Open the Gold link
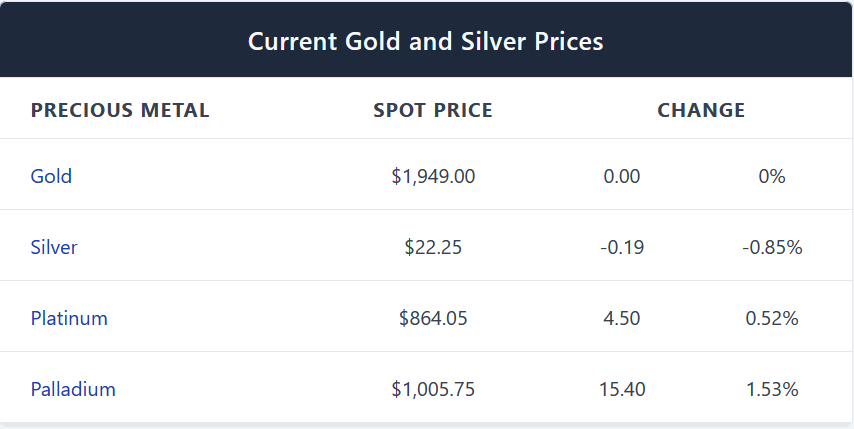 pos(51,176)
